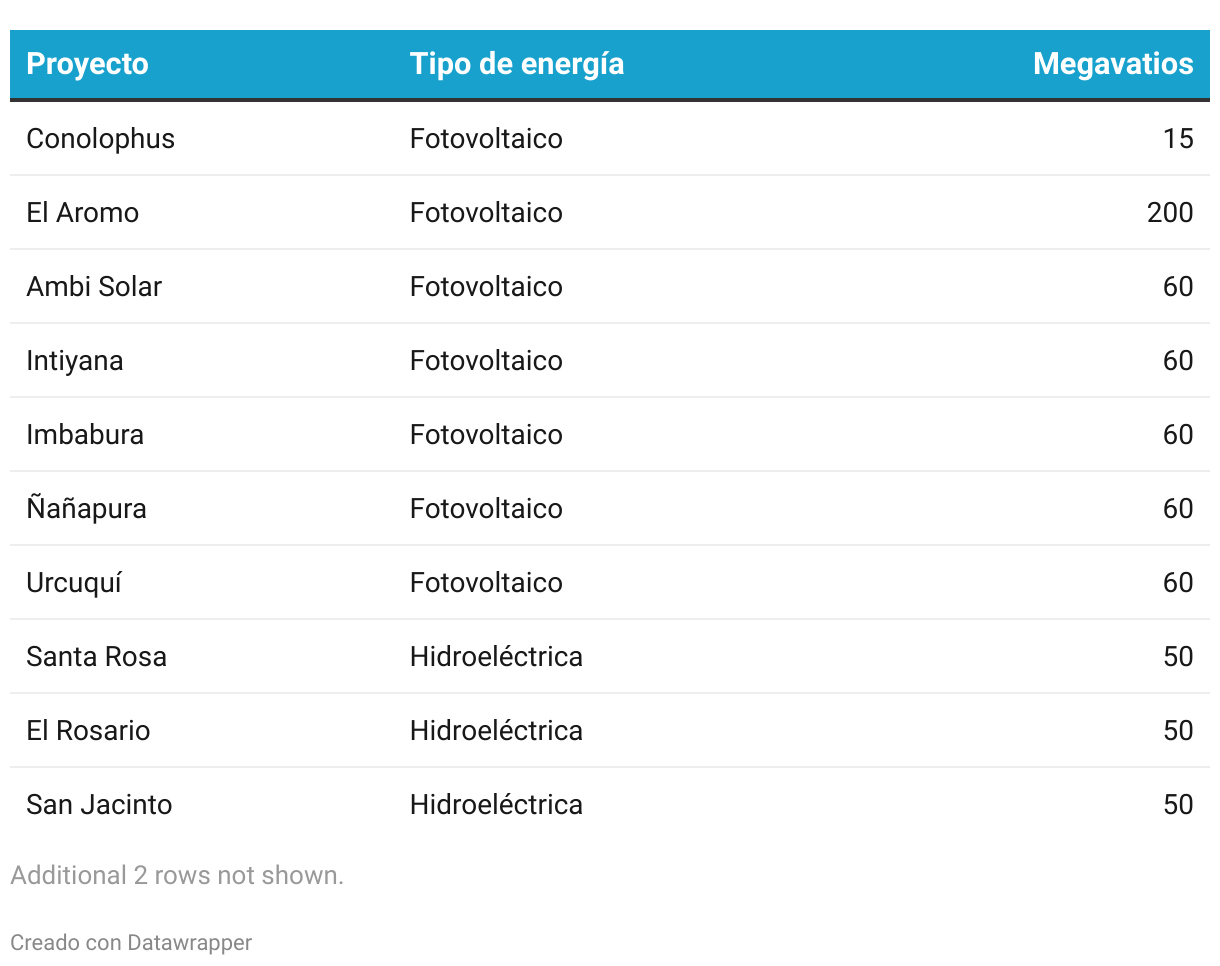The height and width of the screenshot is (966, 1220).
Task: Select the El Aromo row name
Action: coord(82,212)
